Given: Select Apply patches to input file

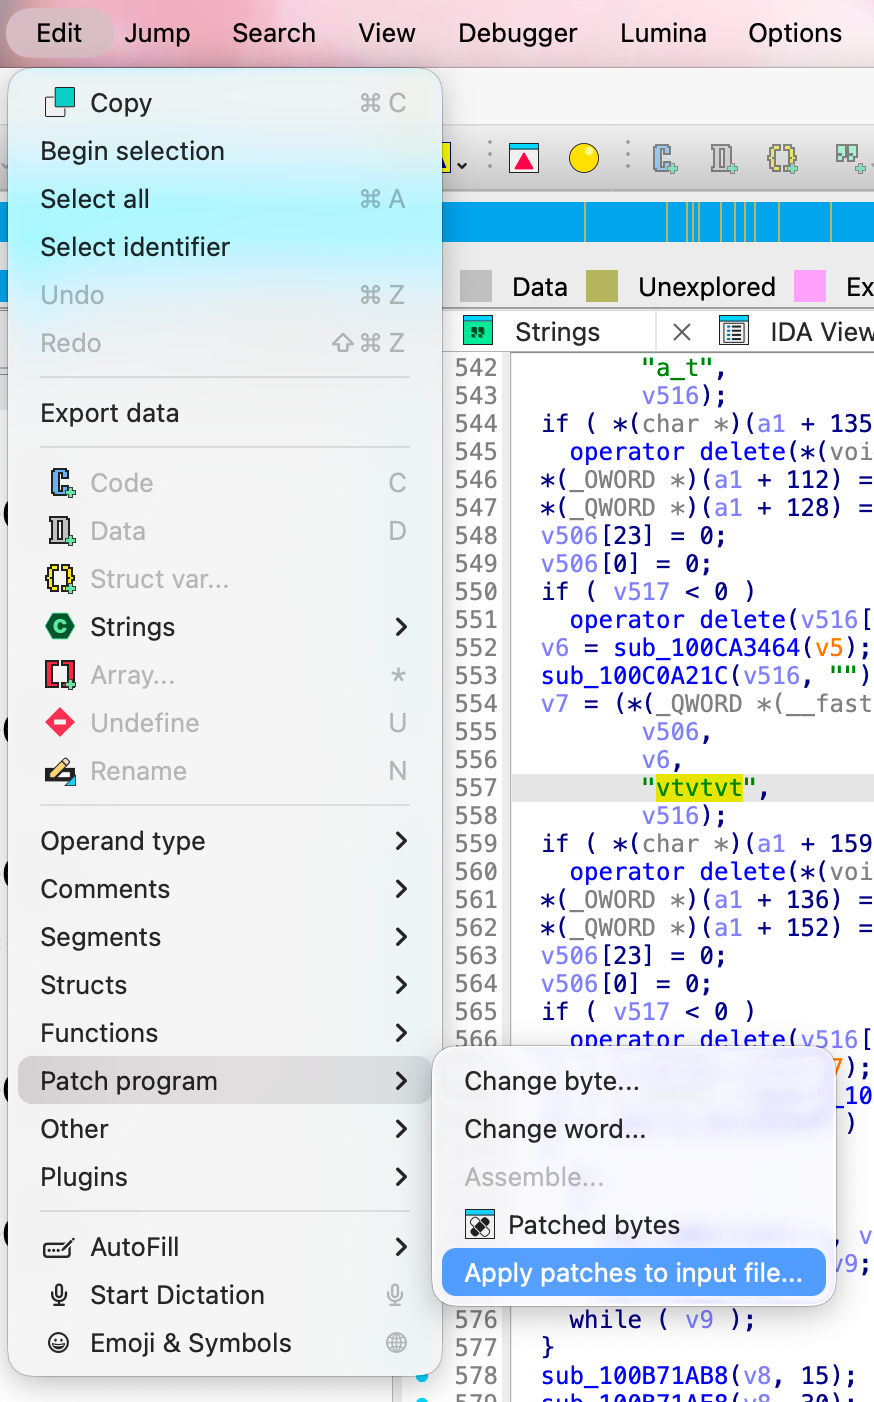Looking at the screenshot, I should click(x=633, y=1273).
